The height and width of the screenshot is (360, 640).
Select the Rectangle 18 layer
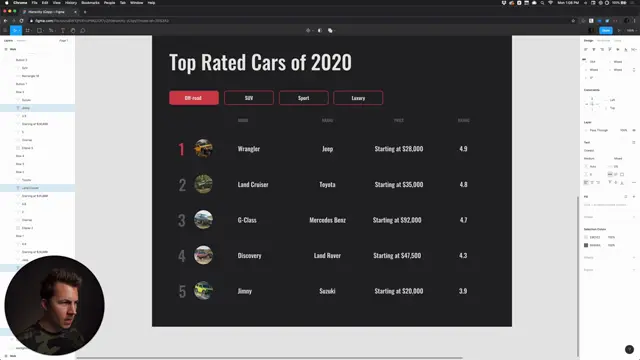pos(31,76)
